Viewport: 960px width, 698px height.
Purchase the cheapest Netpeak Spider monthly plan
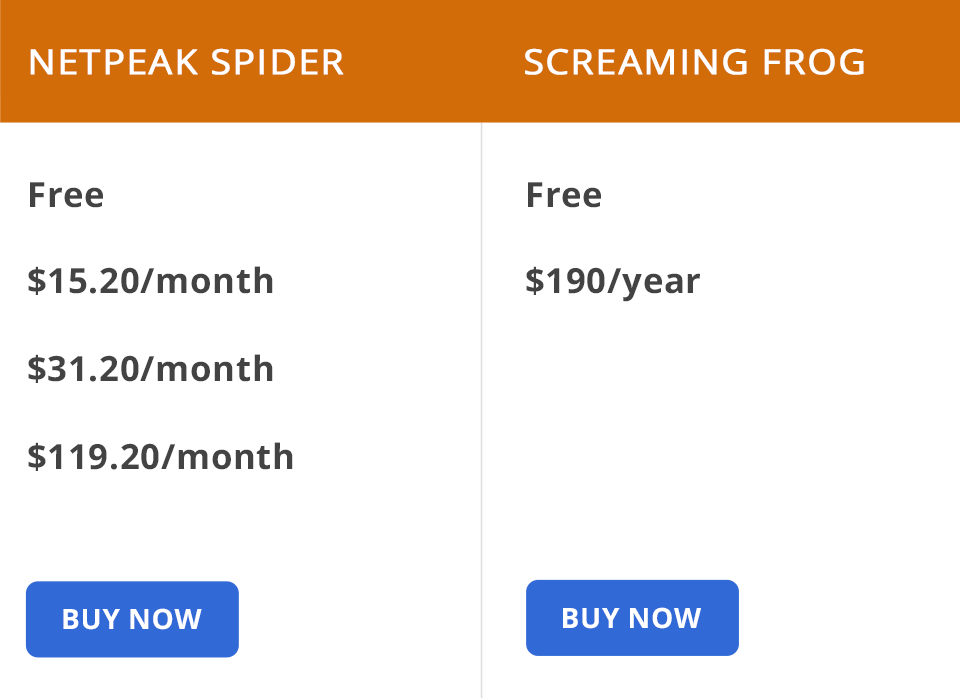point(150,281)
